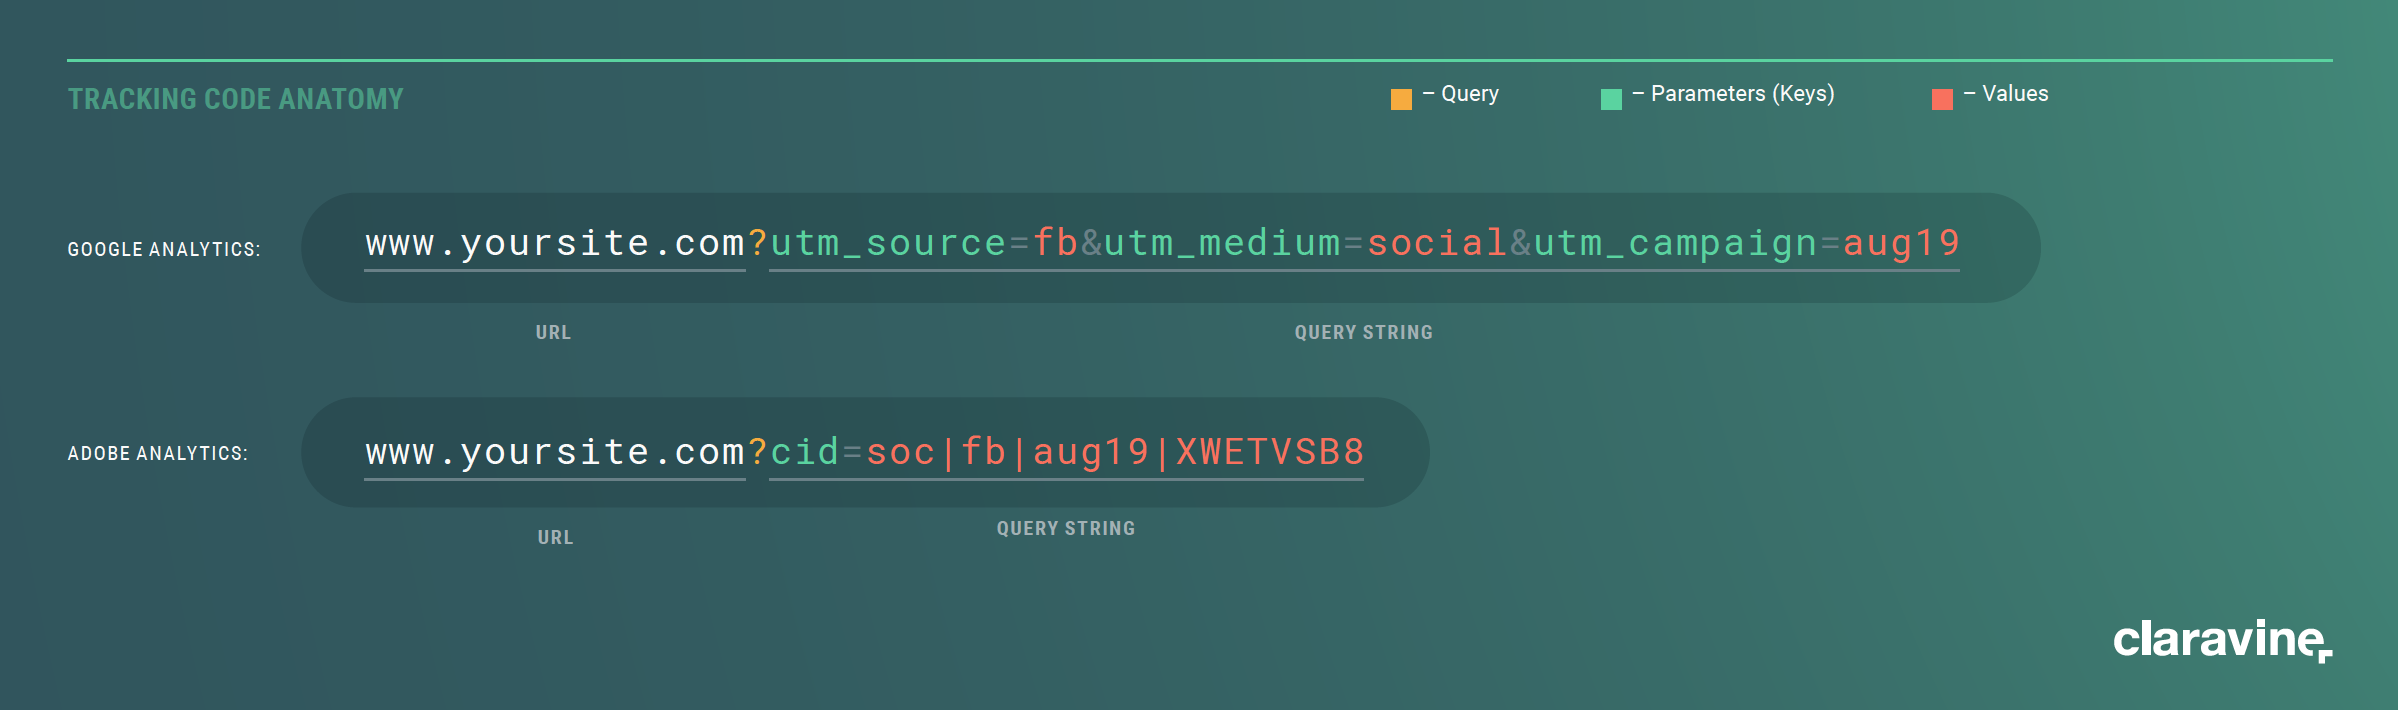Click the 'social' value text
The width and height of the screenshot is (2398, 710).
pyautogui.click(x=1437, y=243)
